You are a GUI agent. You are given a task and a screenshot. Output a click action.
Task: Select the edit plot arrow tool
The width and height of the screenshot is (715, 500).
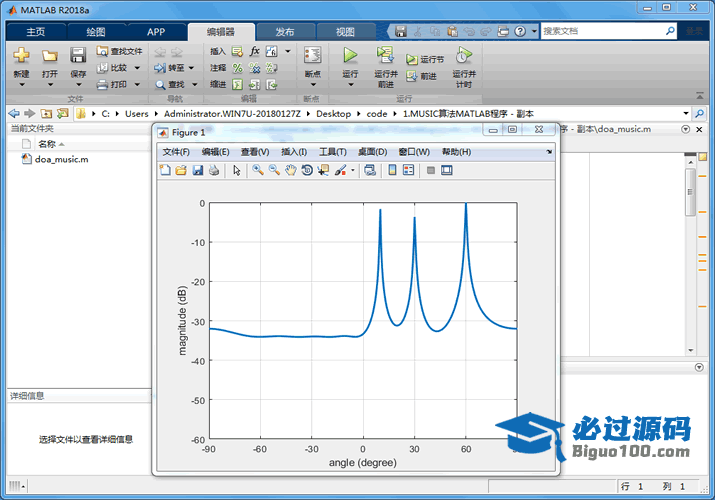[x=237, y=170]
